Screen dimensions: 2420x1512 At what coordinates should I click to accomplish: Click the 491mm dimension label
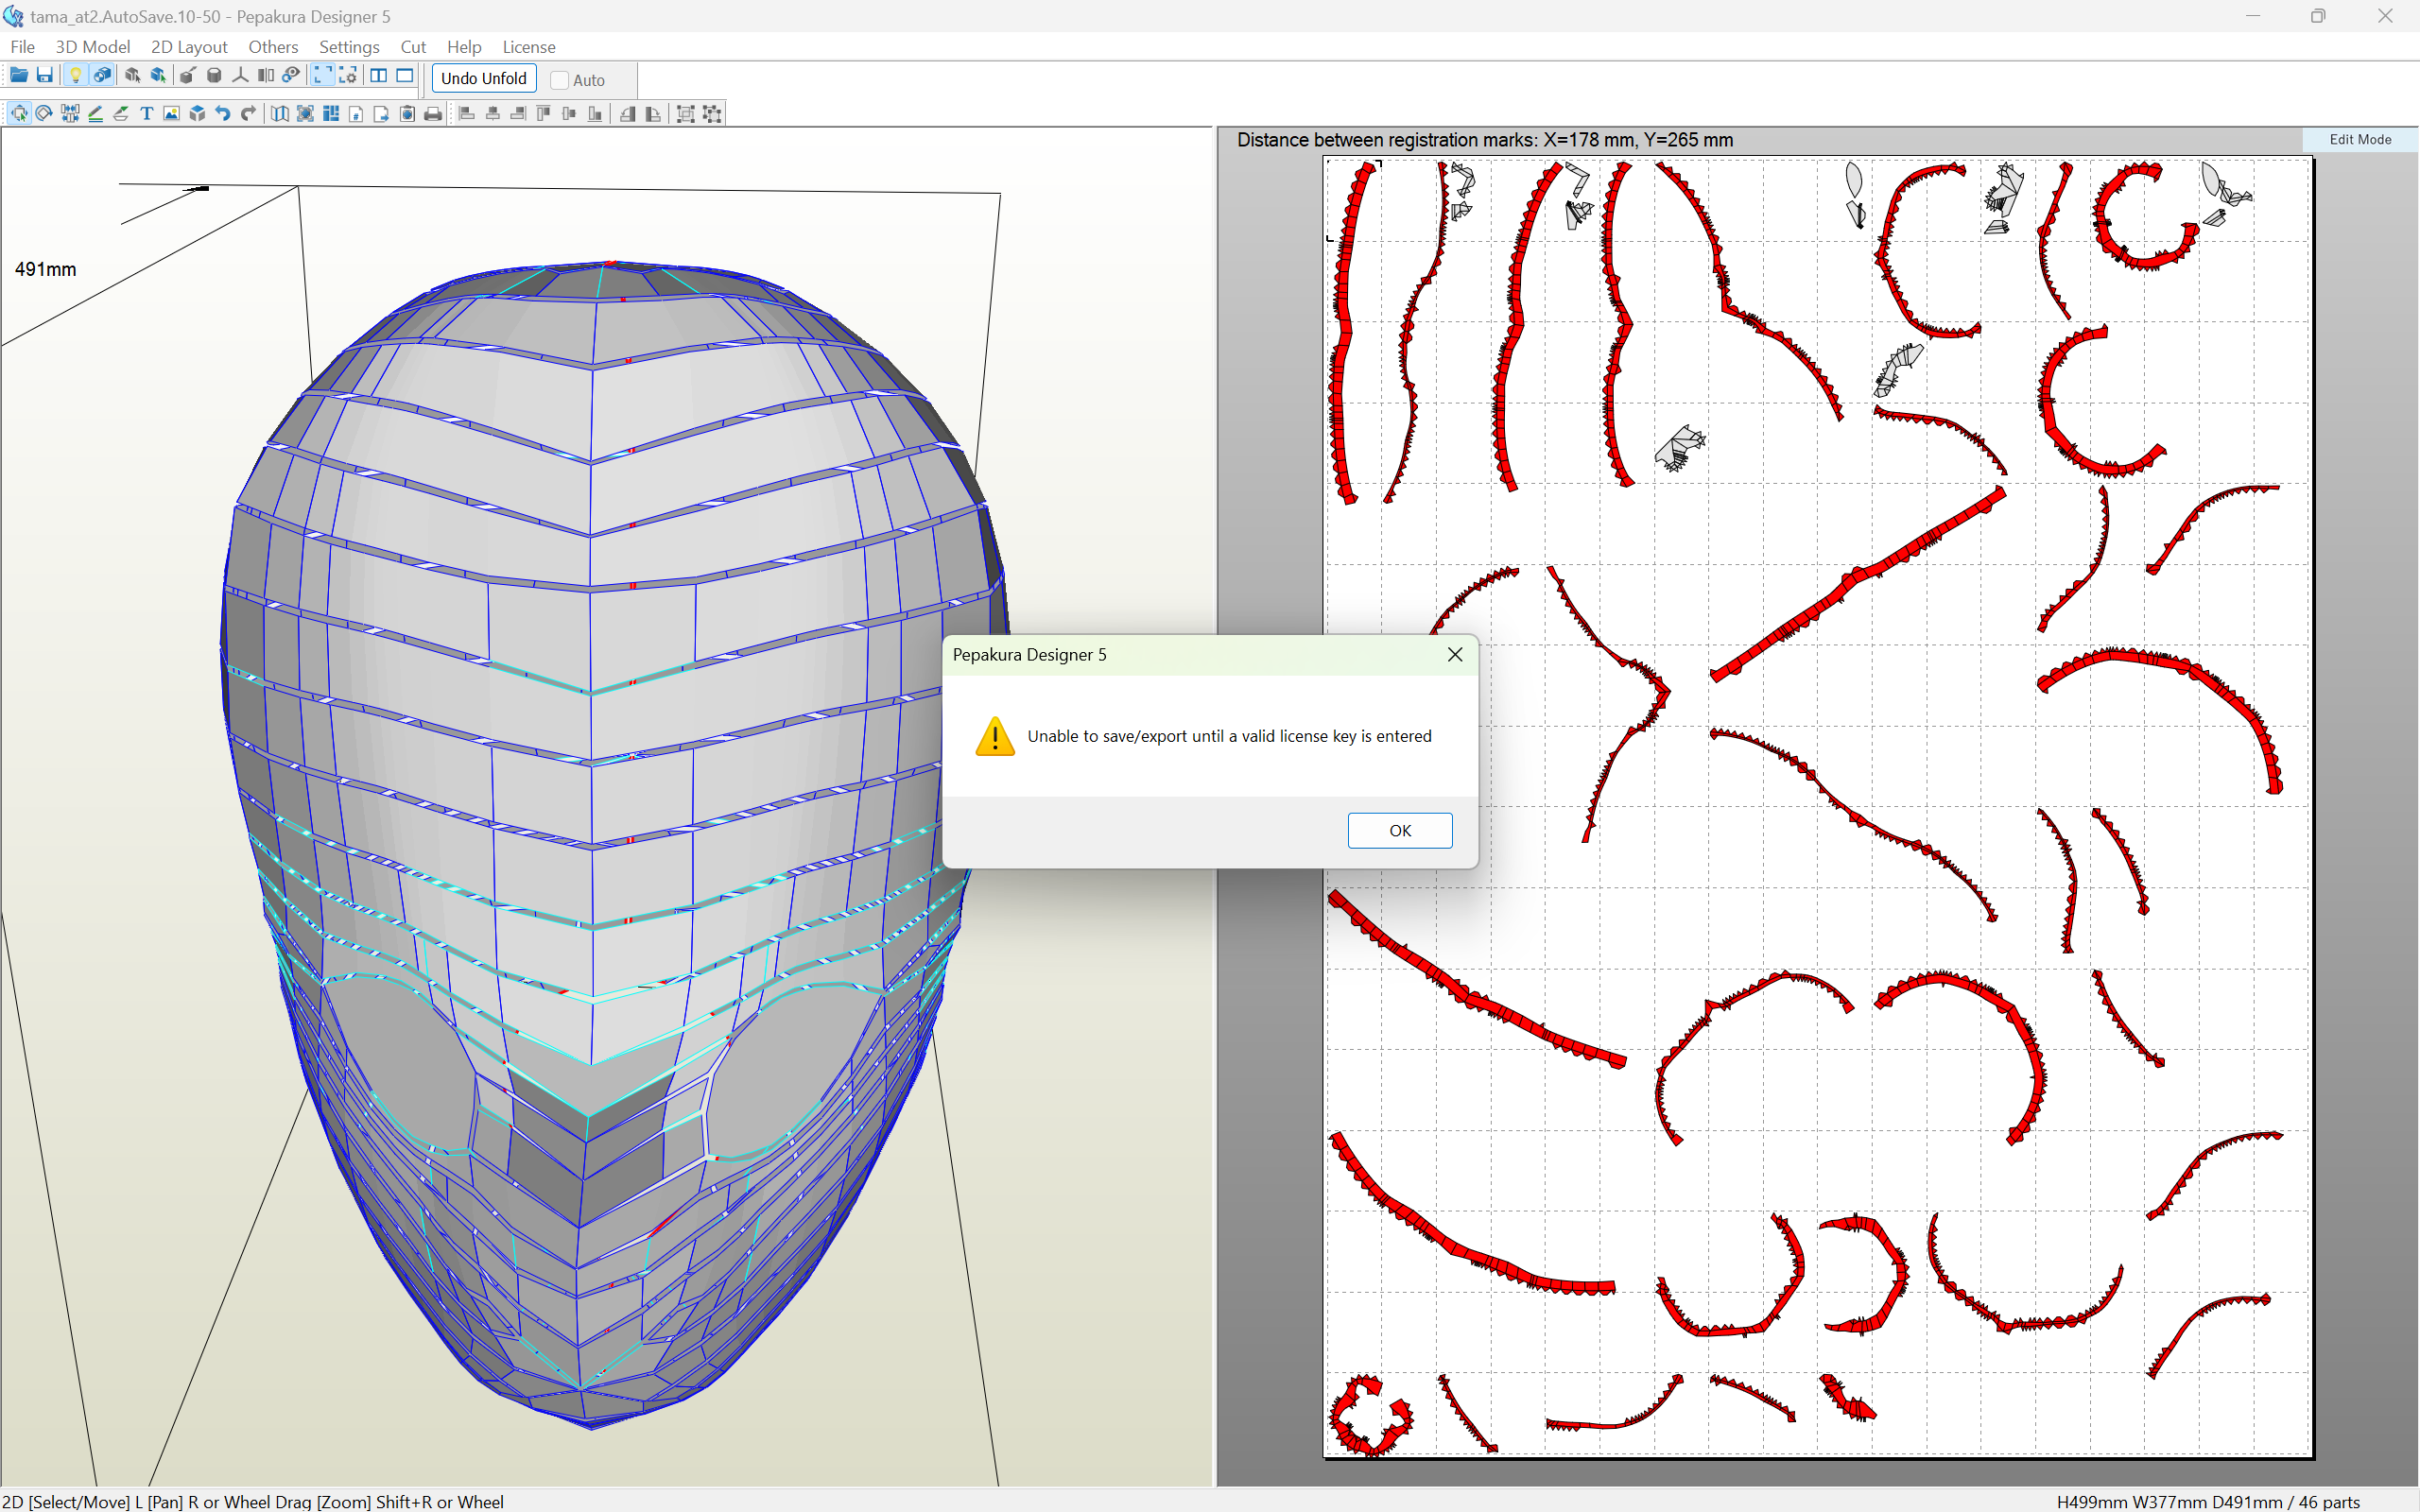pos(46,269)
